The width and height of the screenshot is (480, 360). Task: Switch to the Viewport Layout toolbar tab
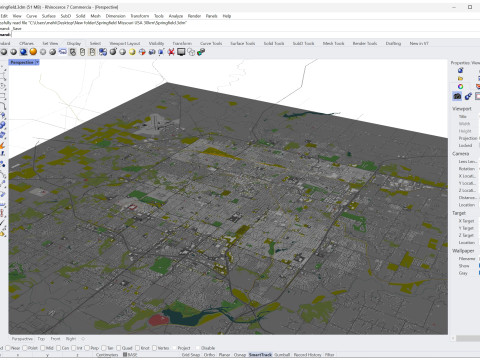tap(125, 43)
